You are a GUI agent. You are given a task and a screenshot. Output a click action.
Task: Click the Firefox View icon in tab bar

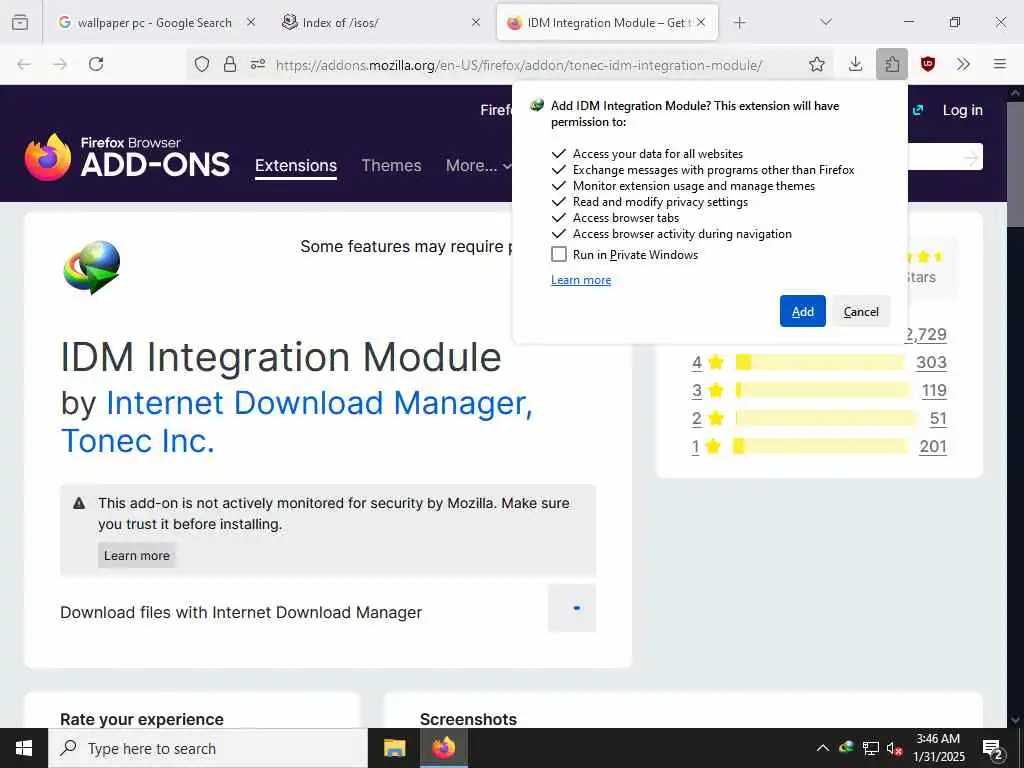(20, 23)
